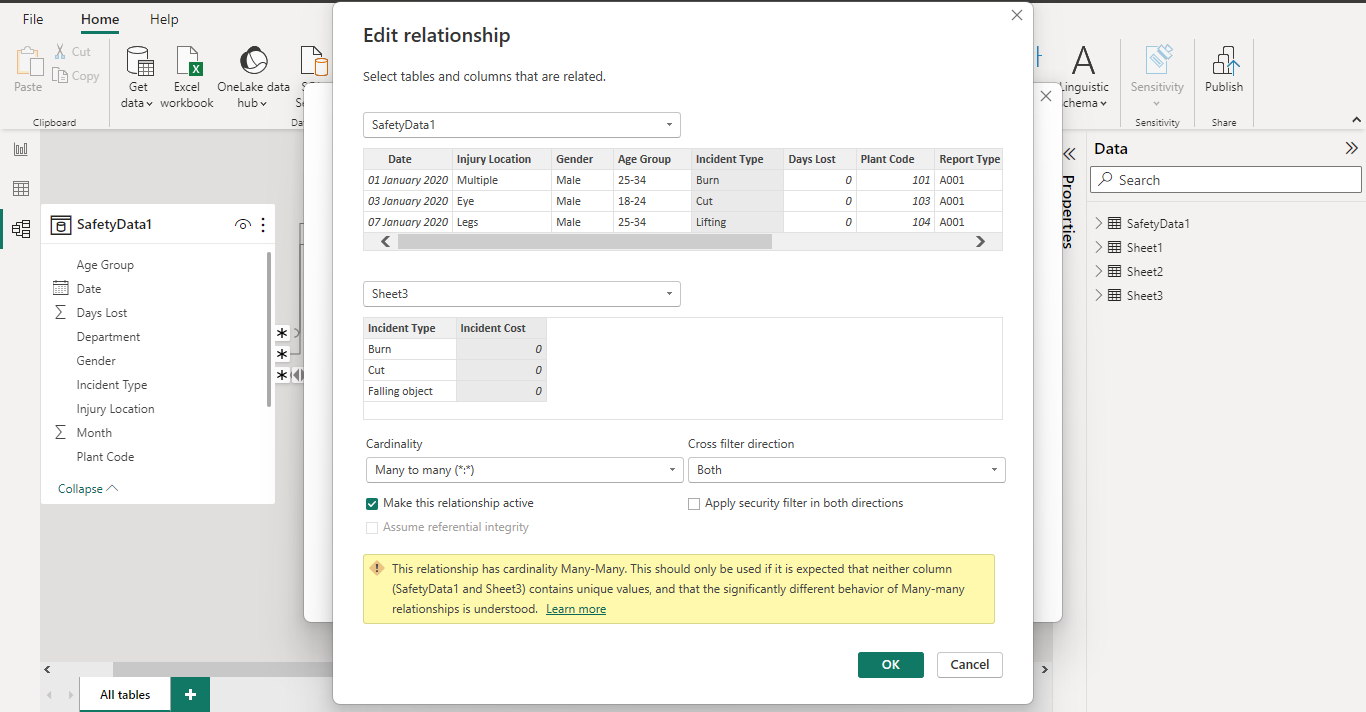Open the File menu

pos(32,19)
